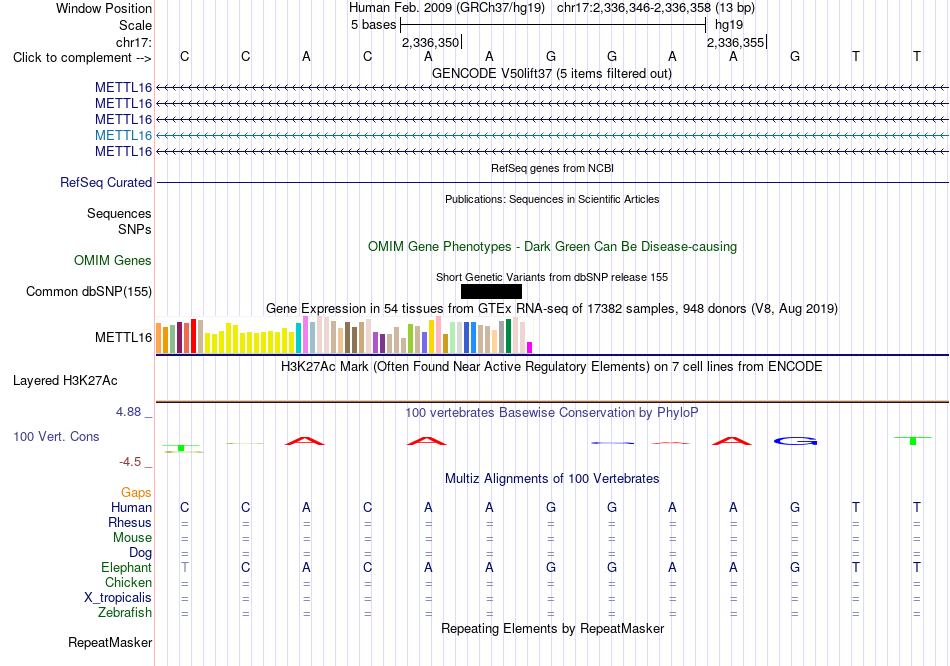Click the Human alignment row label
The height and width of the screenshot is (666, 950).
(x=131, y=508)
